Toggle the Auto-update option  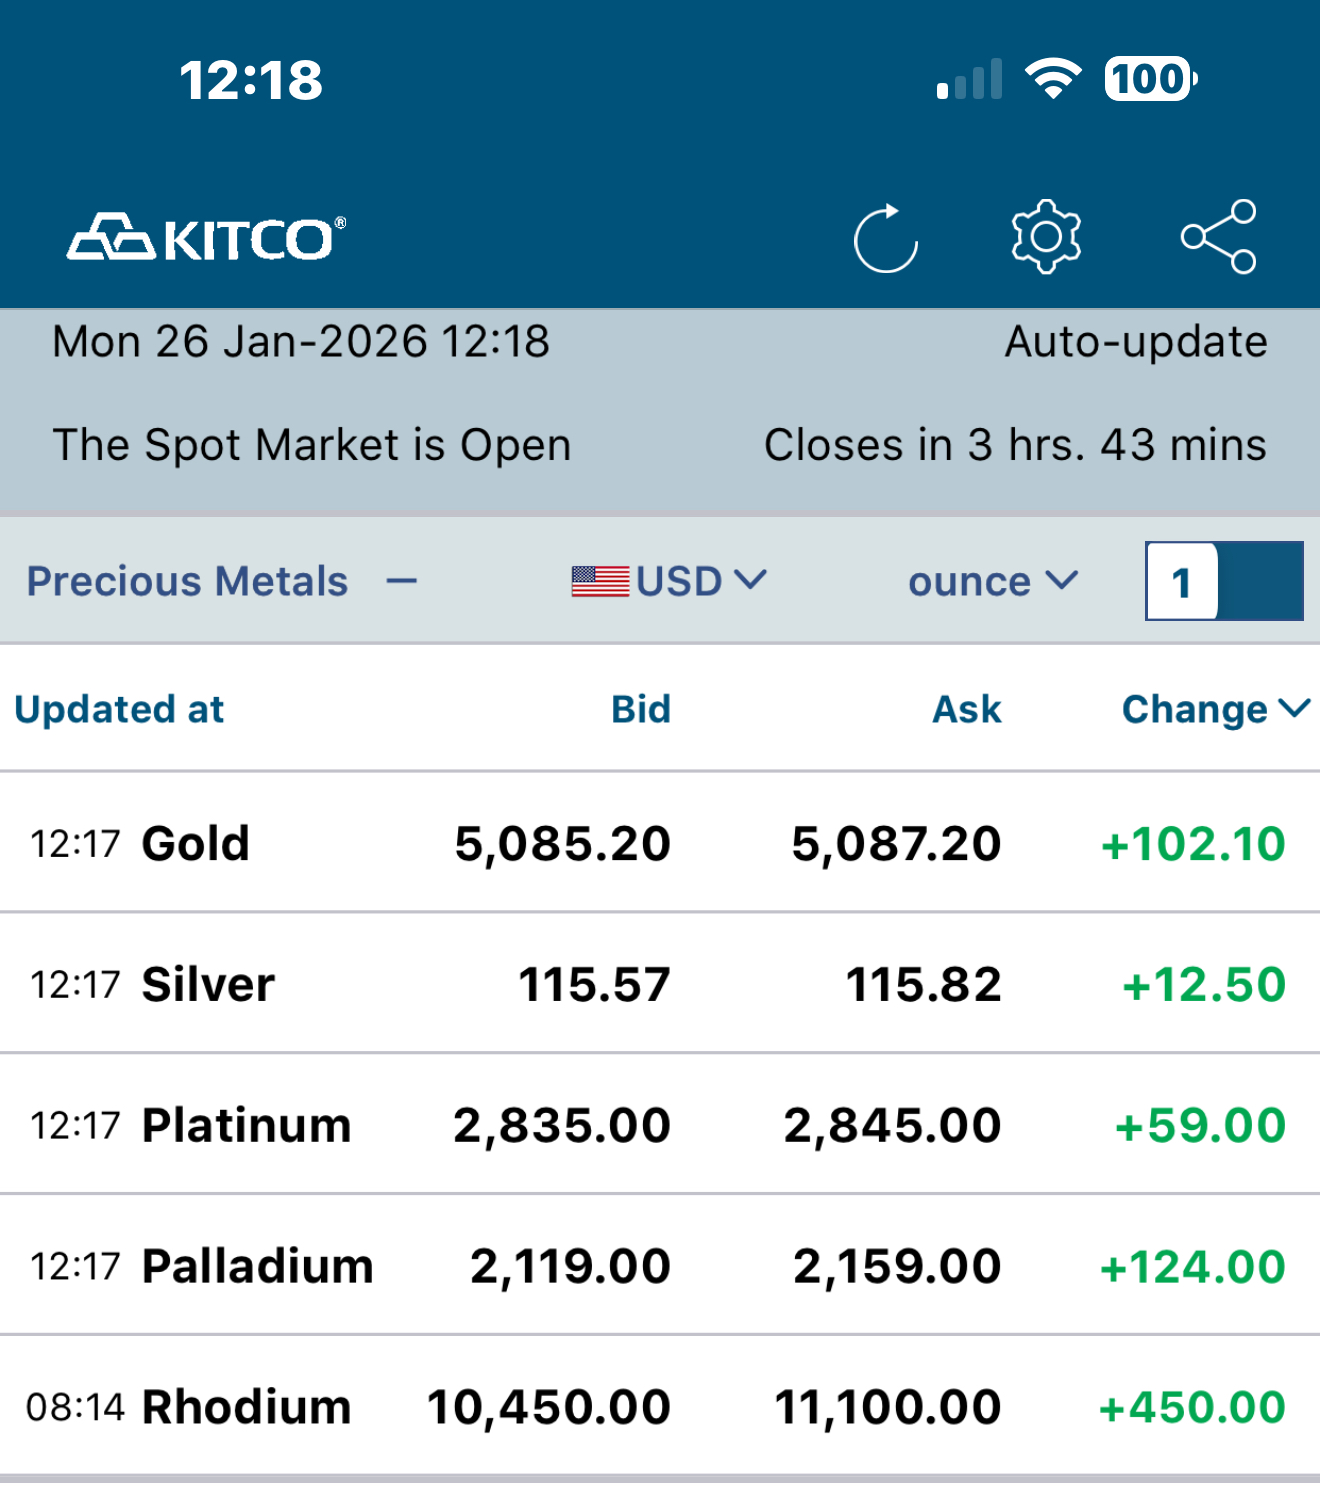point(1136,342)
